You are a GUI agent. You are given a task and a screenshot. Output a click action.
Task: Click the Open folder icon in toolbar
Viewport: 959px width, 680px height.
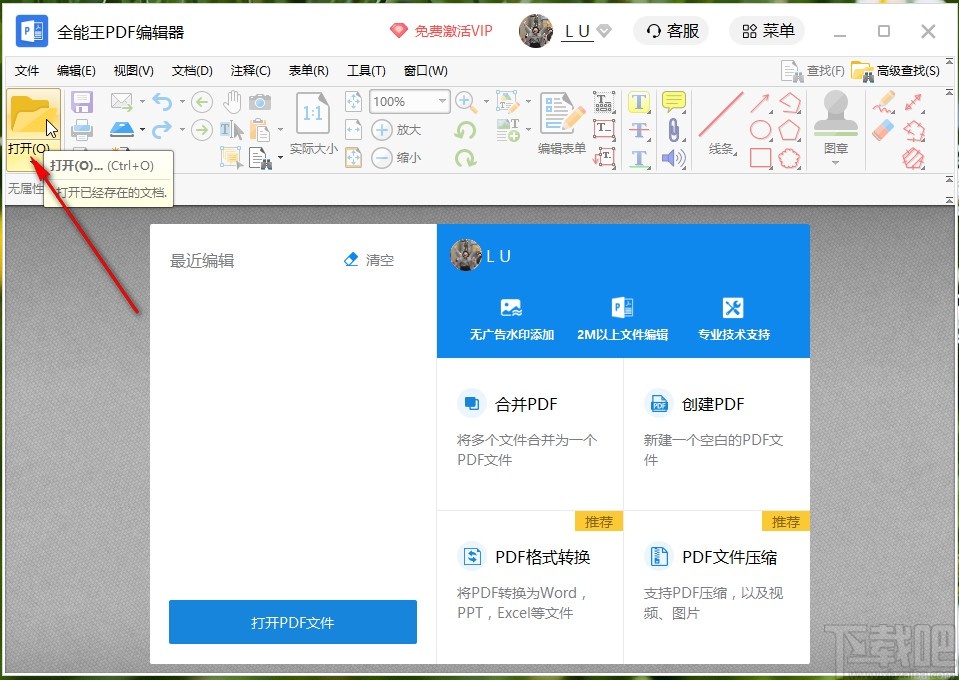click(x=33, y=116)
